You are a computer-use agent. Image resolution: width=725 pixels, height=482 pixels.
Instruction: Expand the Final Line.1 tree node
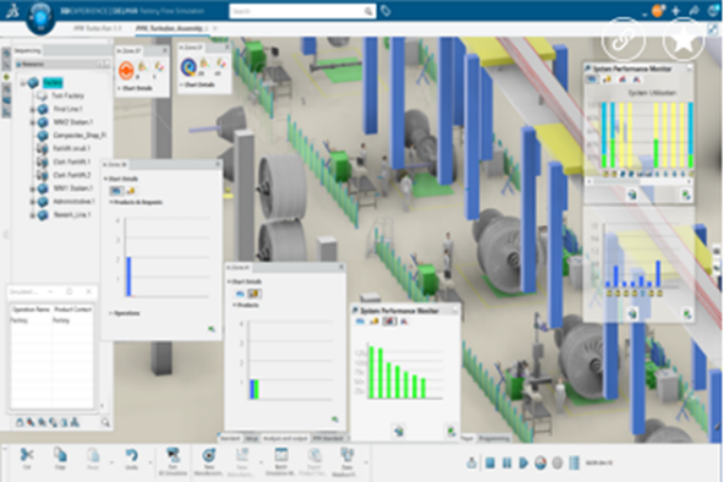point(33,109)
